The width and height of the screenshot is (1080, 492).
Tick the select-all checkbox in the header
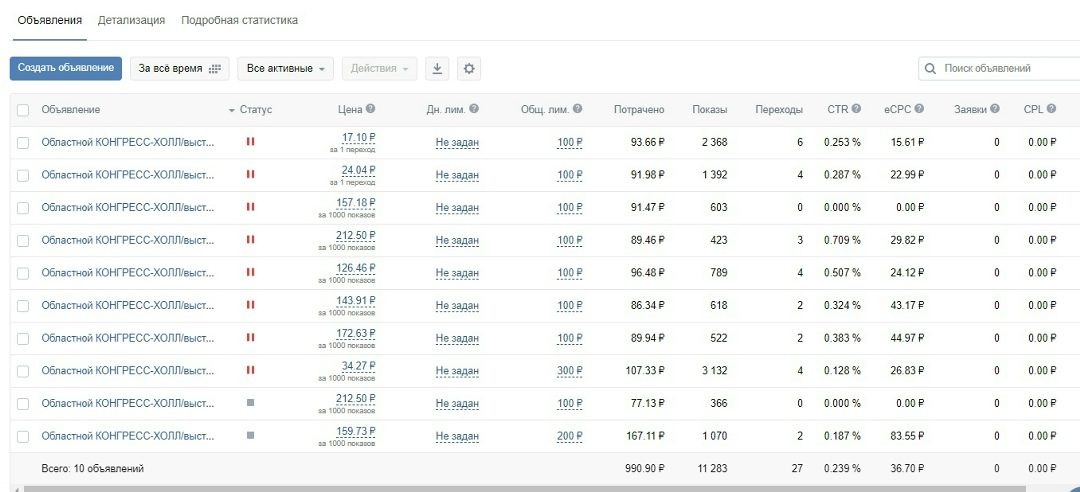23,110
